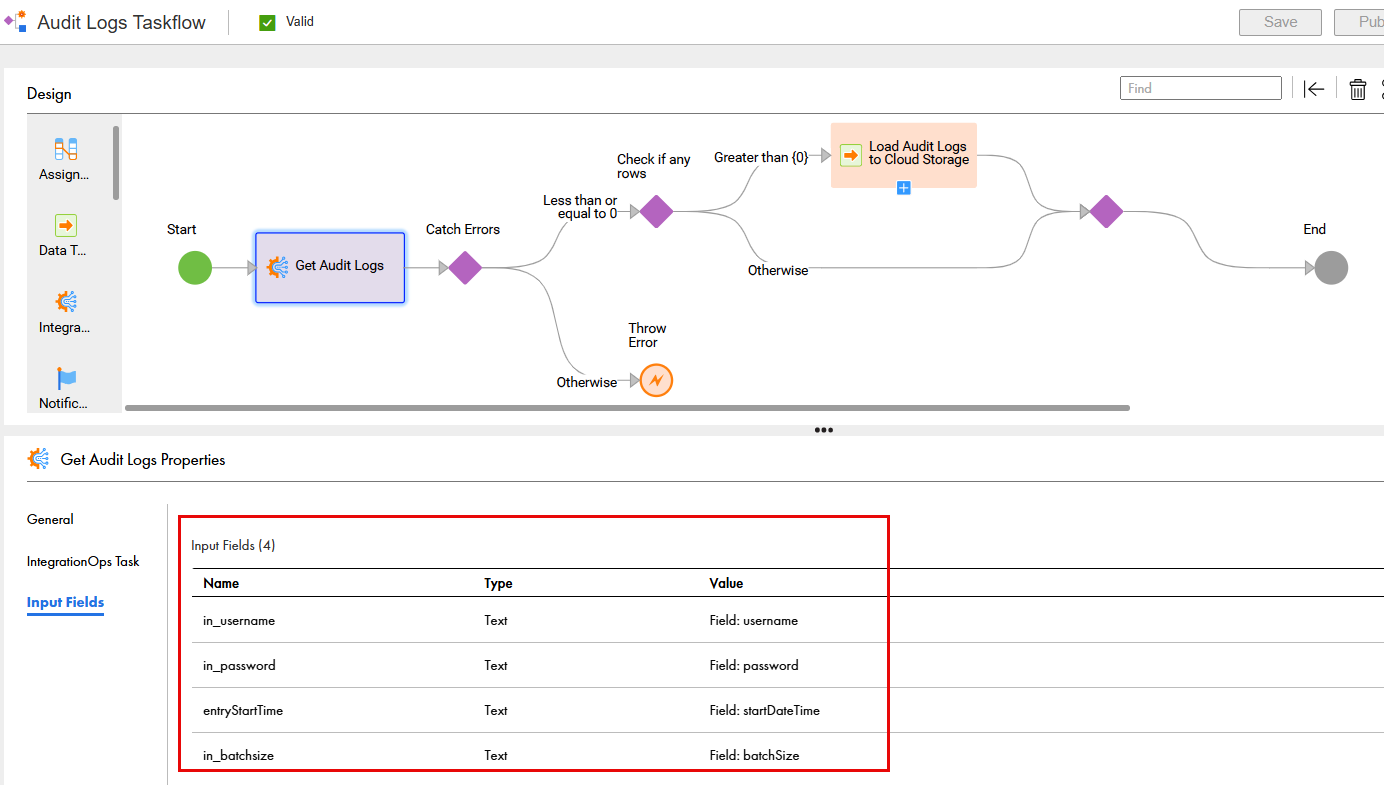This screenshot has width=1384, height=785.
Task: Click the Otherwise label near Throw Error
Action: (587, 382)
